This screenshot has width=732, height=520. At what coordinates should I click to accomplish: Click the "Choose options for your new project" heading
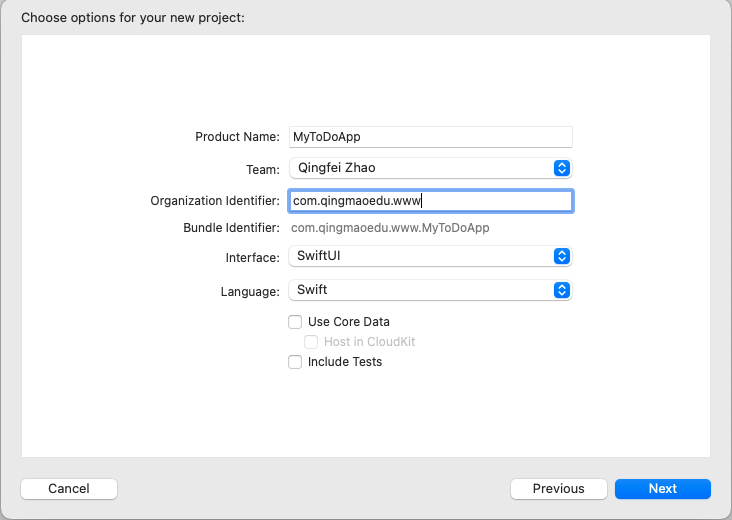(x=132, y=18)
